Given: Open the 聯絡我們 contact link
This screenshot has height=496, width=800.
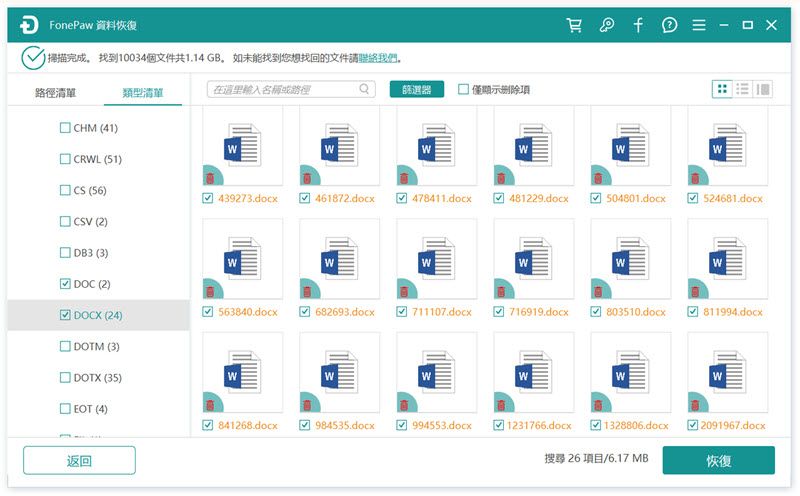Looking at the screenshot, I should (x=378, y=58).
